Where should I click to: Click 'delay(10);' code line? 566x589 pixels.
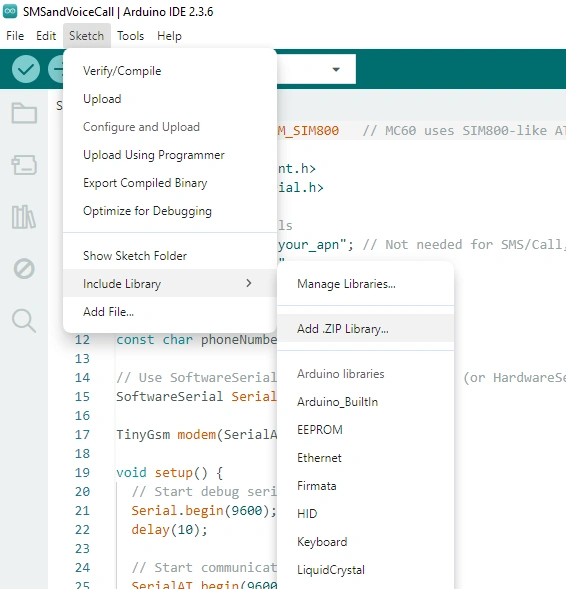tap(169, 530)
